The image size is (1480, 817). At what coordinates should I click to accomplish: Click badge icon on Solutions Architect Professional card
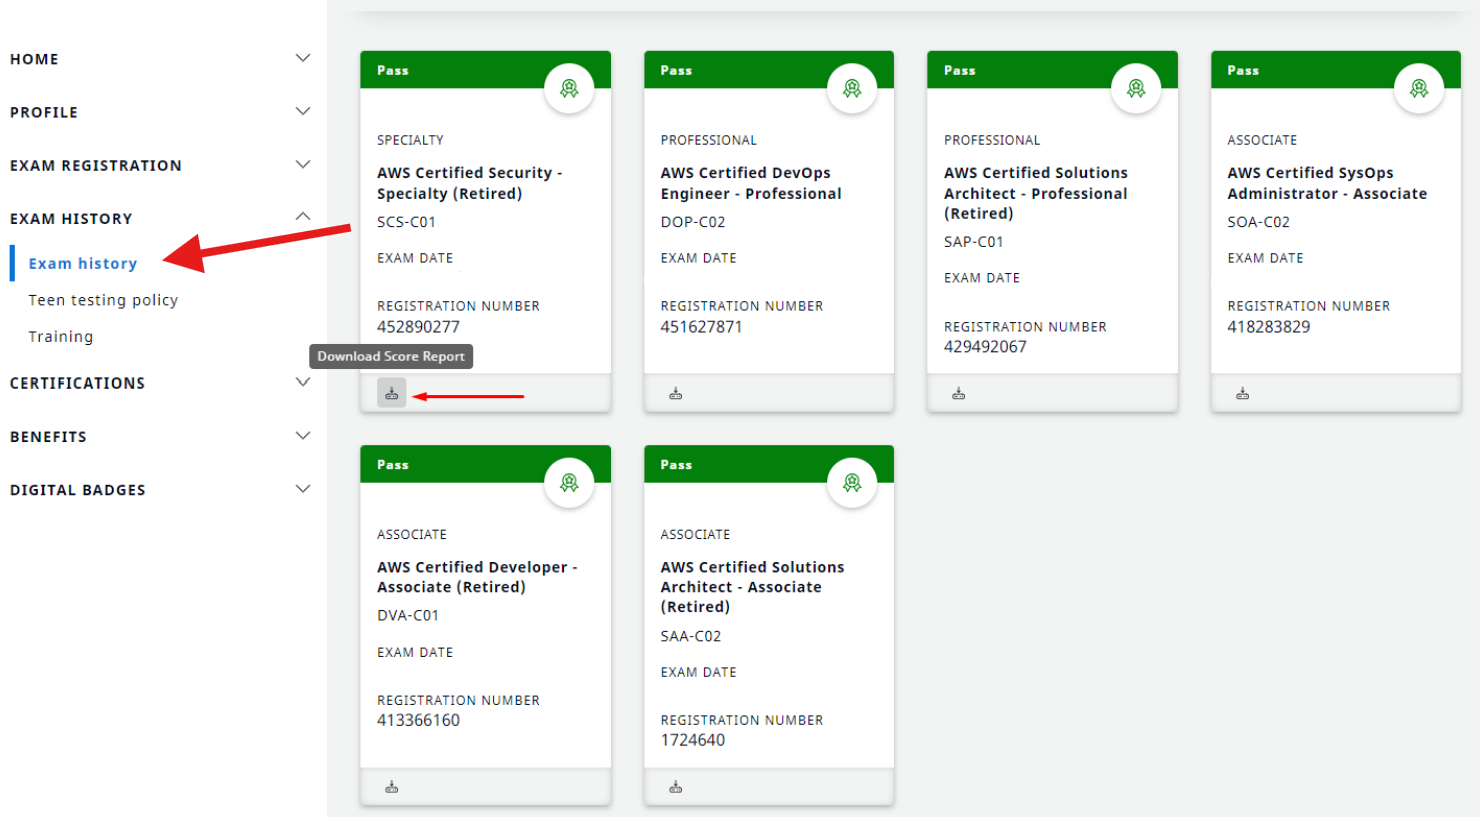coord(1136,89)
